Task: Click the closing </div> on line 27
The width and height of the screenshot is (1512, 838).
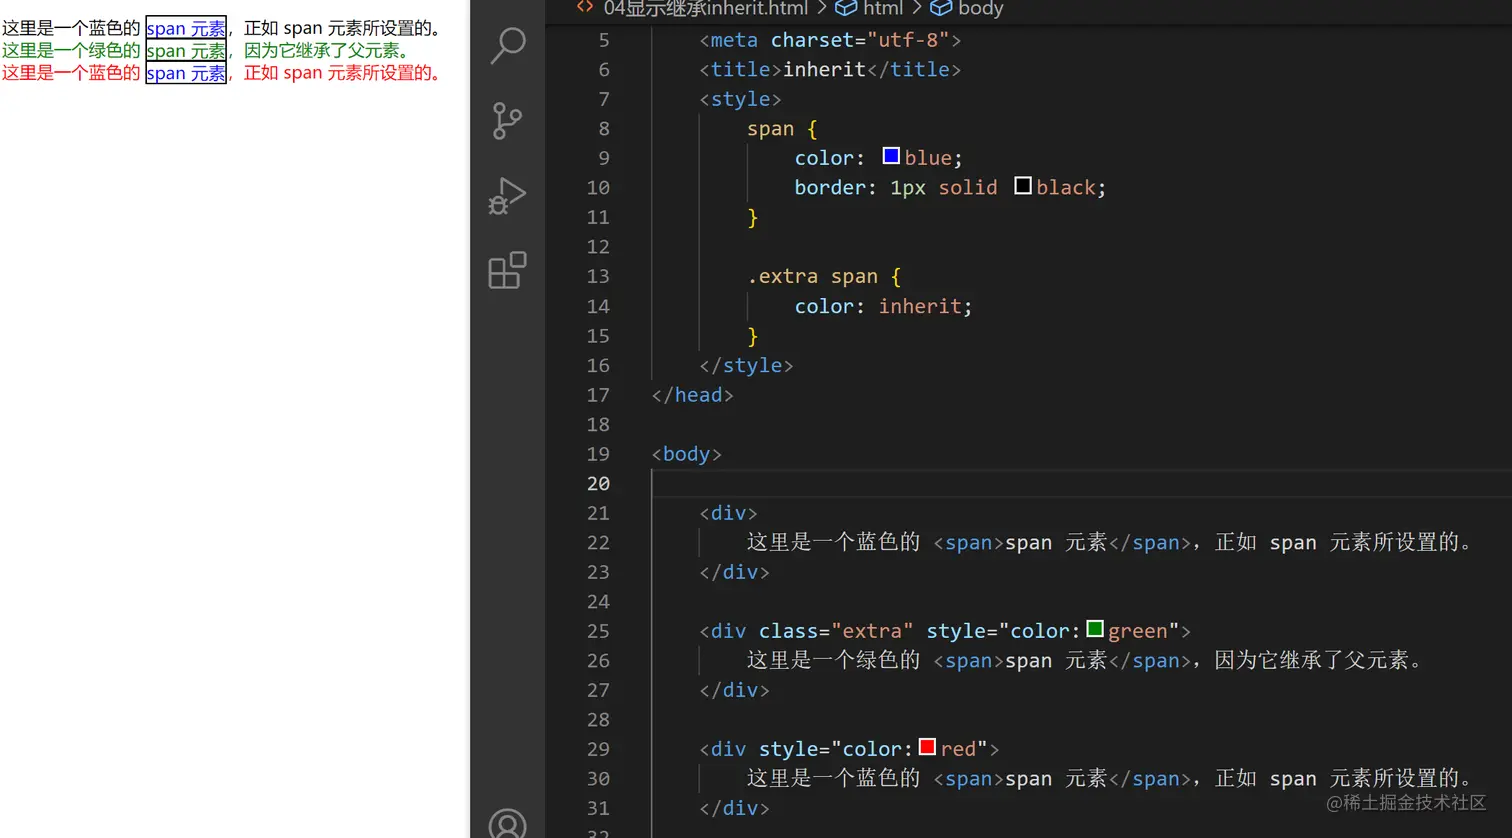Action: point(734,690)
